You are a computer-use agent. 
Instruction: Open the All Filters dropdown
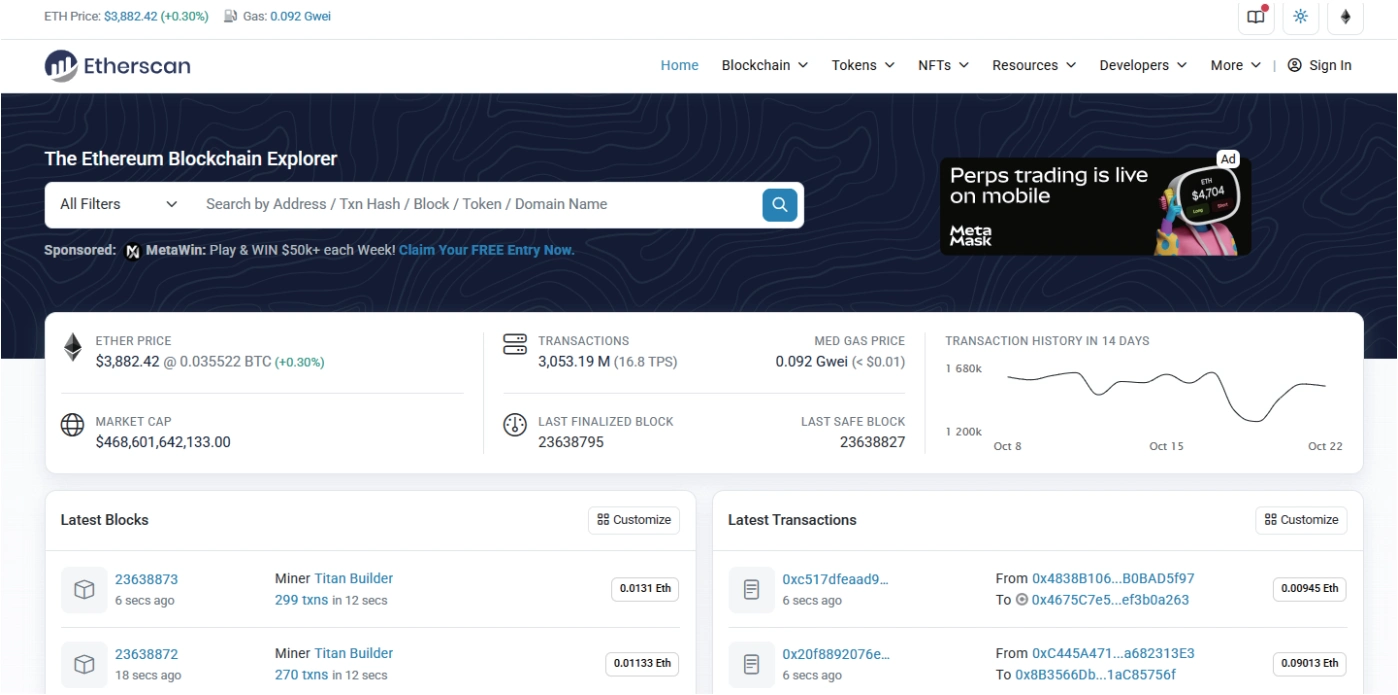click(x=118, y=204)
